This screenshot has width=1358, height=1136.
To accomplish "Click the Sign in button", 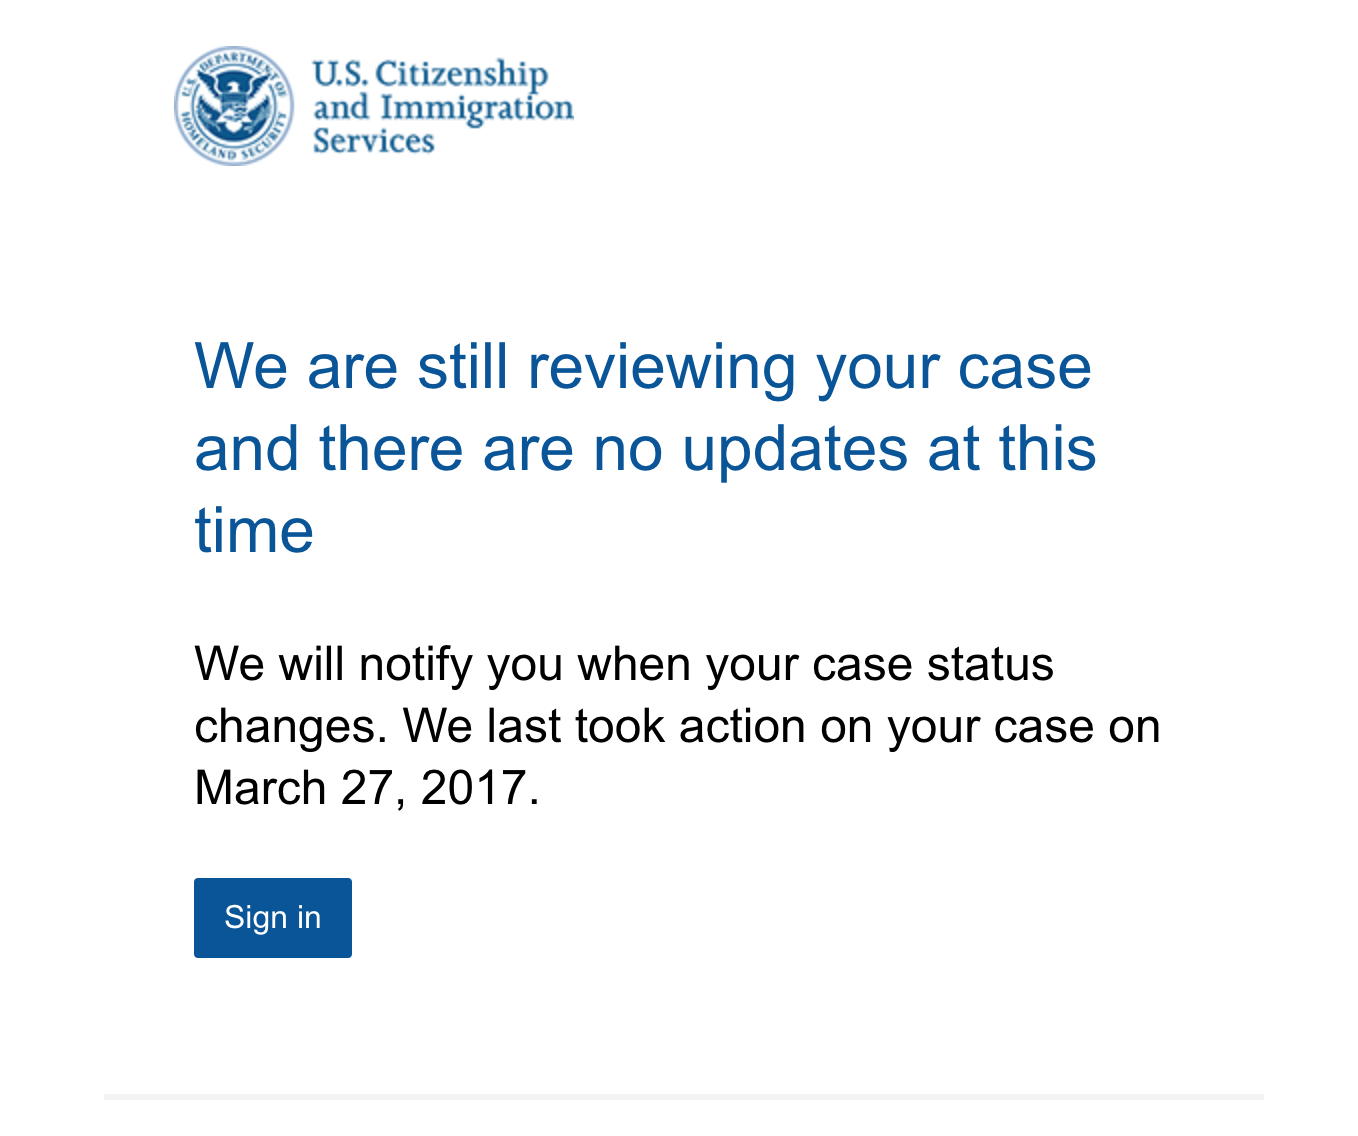I will click(273, 917).
